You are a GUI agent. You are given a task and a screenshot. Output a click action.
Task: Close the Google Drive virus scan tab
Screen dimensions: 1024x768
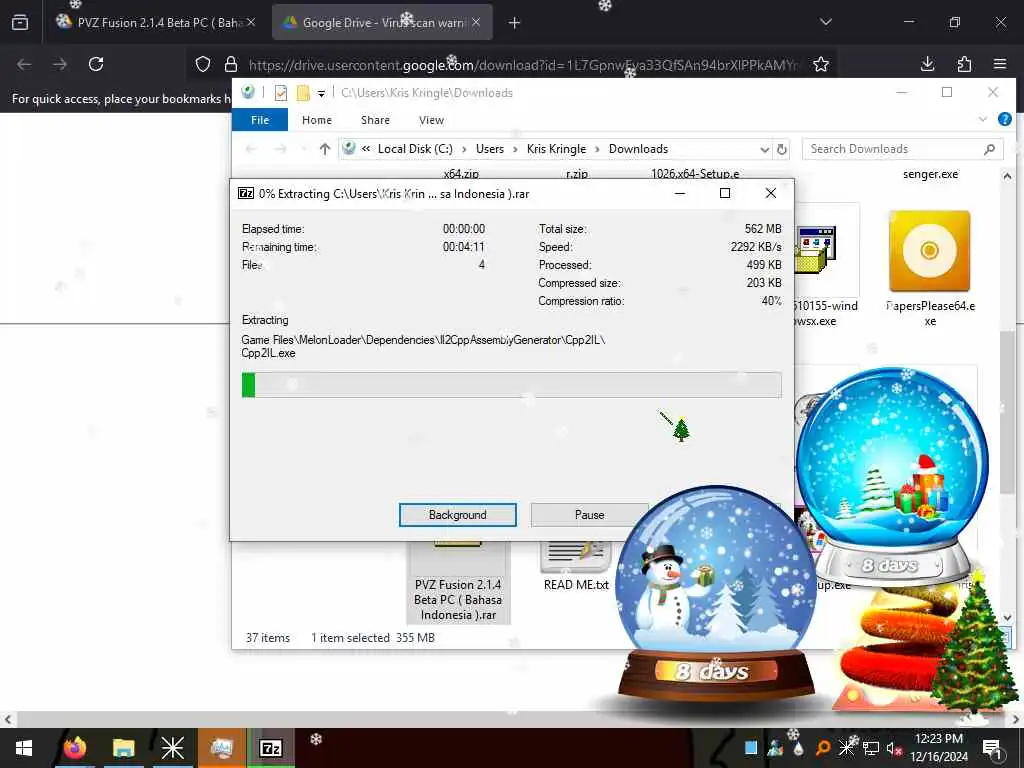coord(476,22)
